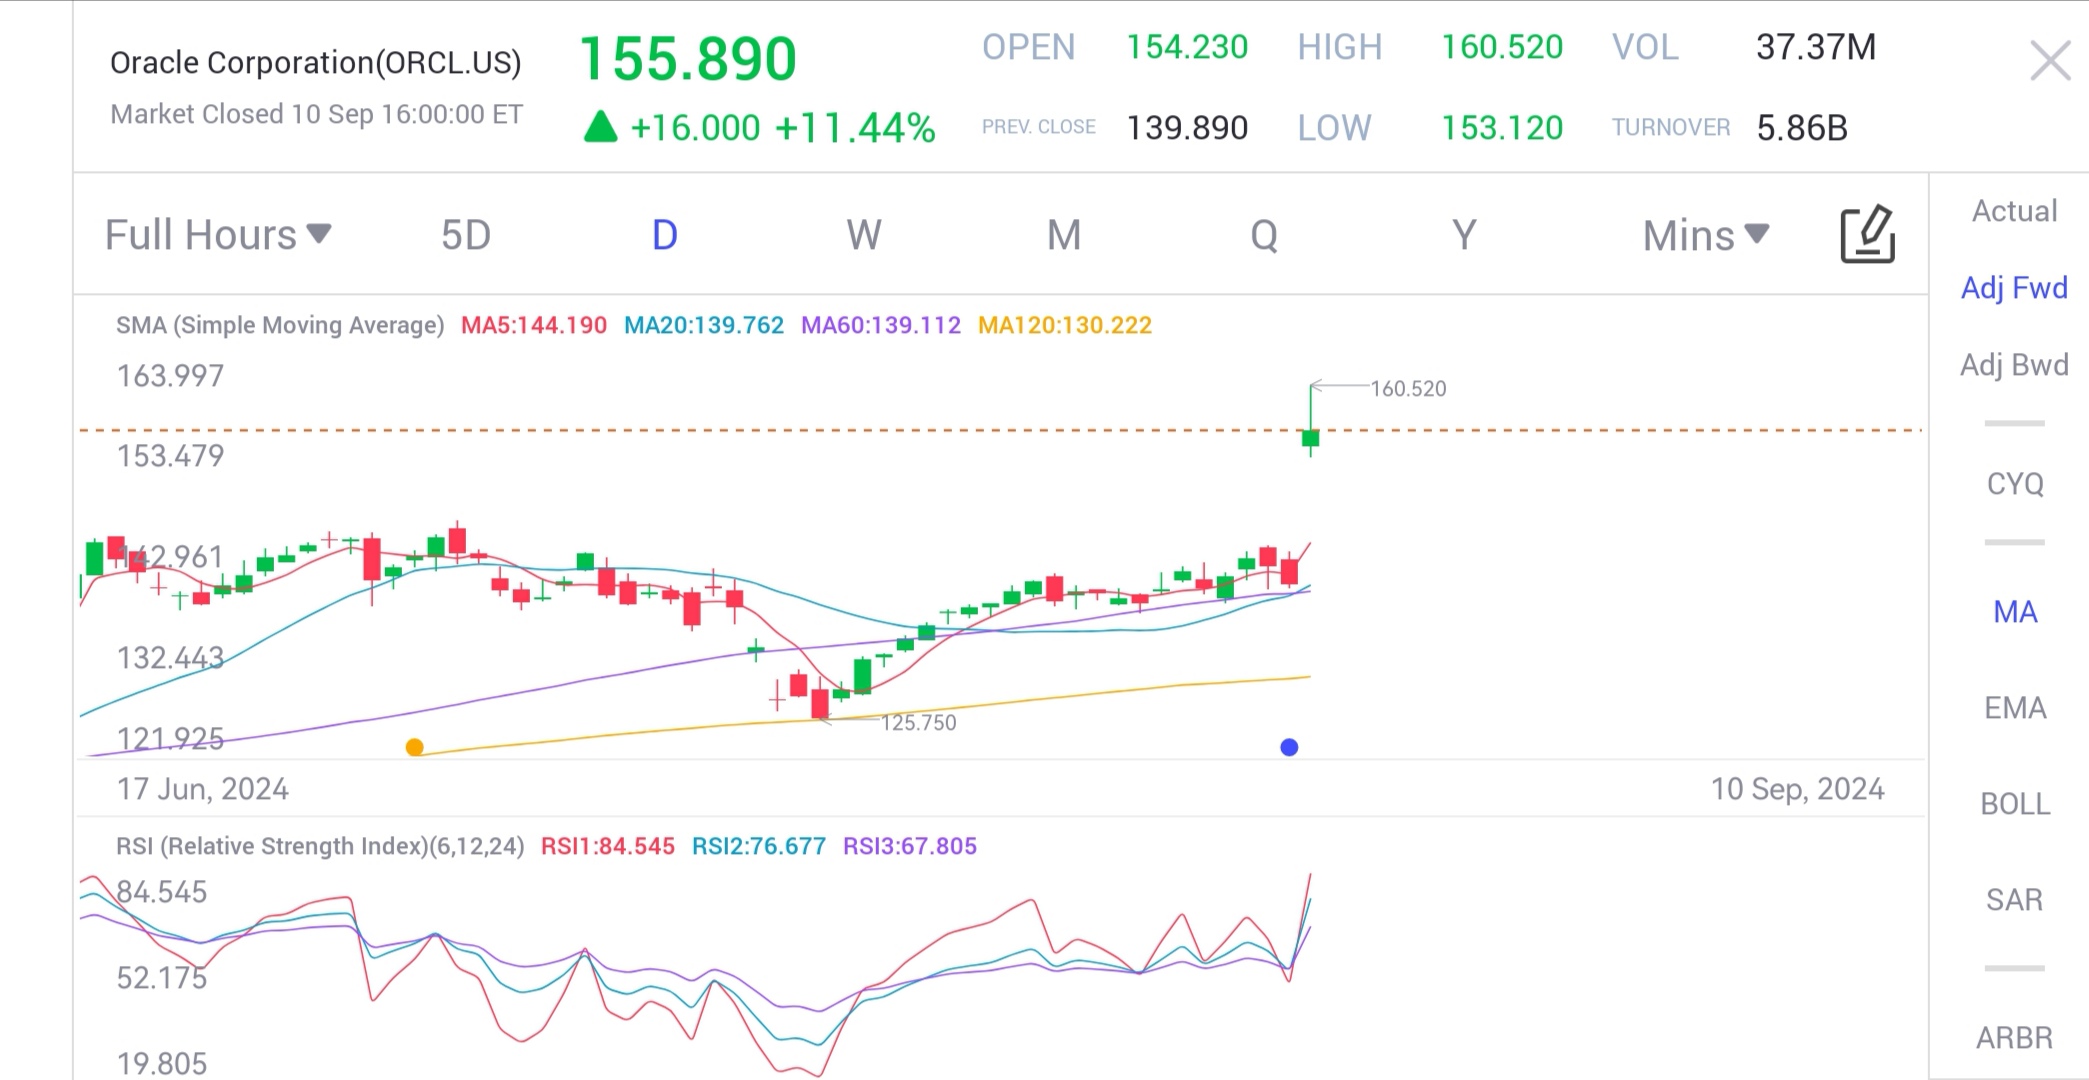Click the blue event marker dot
This screenshot has height=1080, width=2089.
(1289, 747)
